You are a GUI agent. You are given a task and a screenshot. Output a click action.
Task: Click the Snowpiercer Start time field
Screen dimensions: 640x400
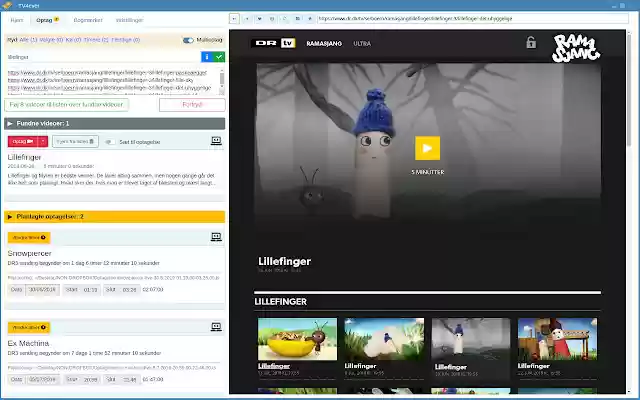[91, 289]
